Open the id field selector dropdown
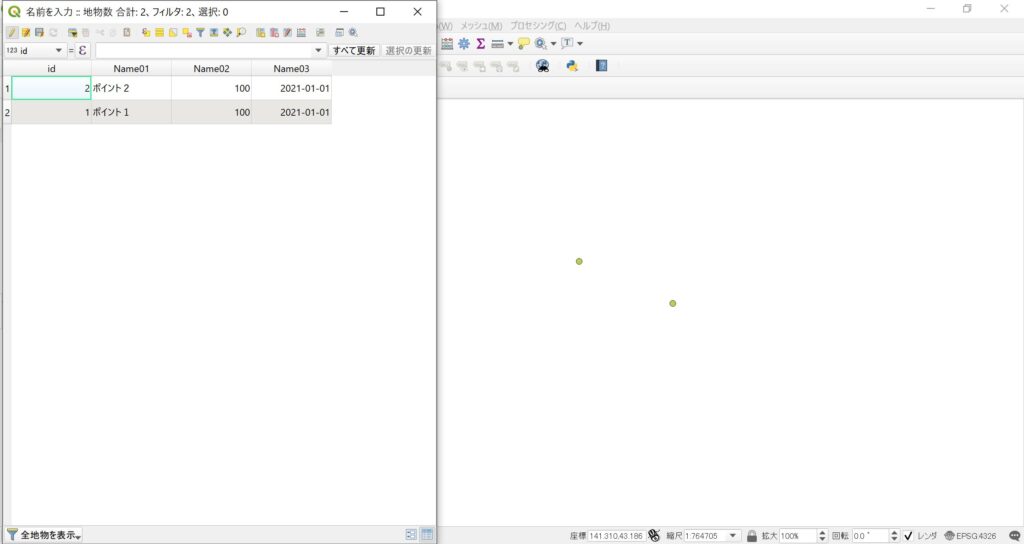 point(35,50)
